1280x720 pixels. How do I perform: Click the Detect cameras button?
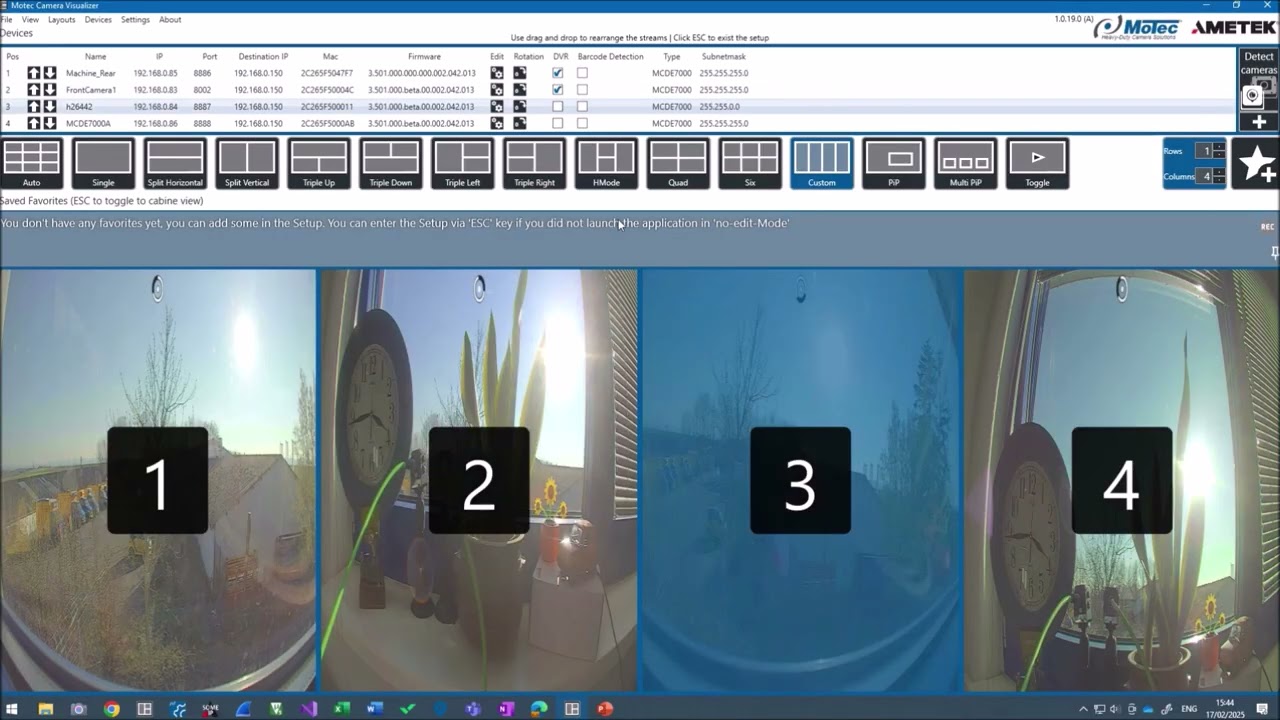click(1258, 79)
